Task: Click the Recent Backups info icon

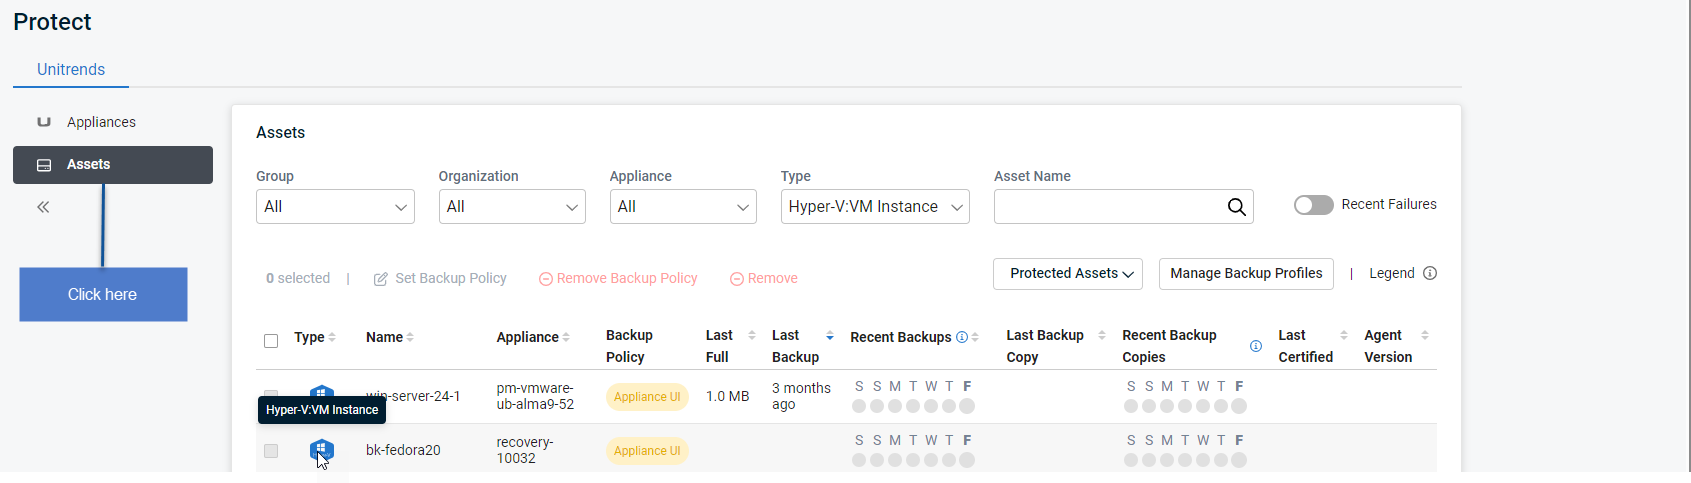Action: (962, 338)
